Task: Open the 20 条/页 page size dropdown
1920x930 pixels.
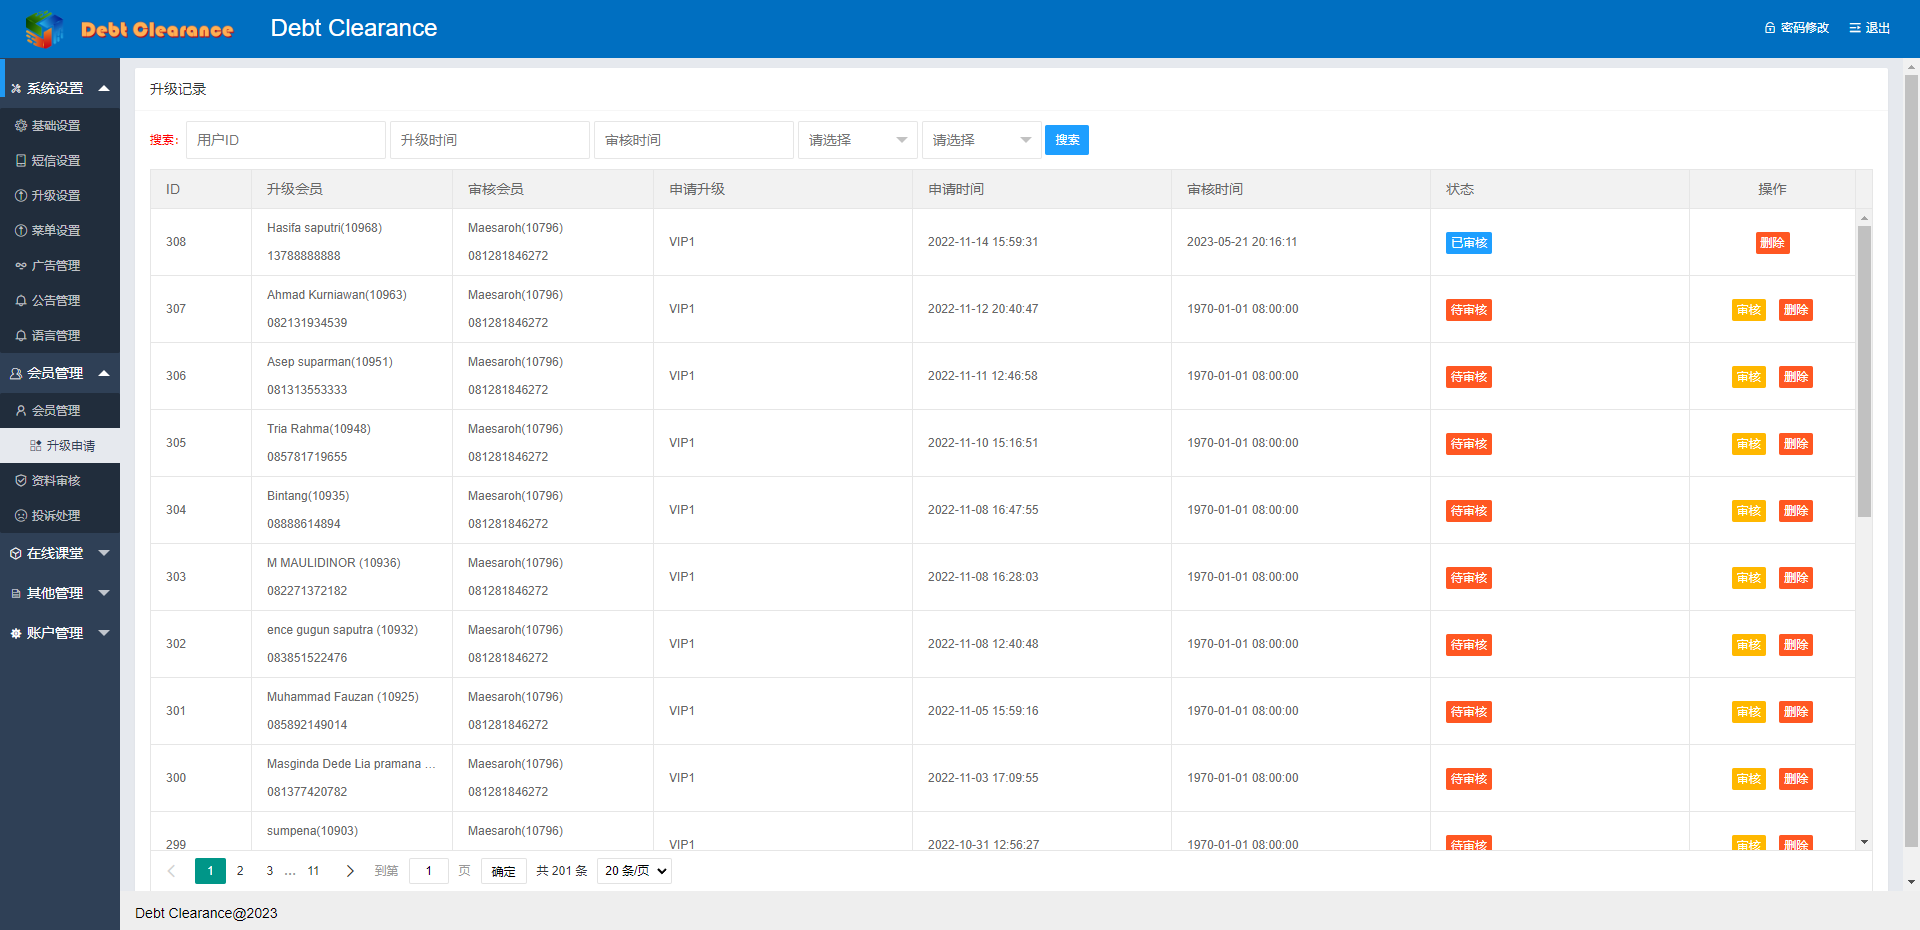Action: 634,871
